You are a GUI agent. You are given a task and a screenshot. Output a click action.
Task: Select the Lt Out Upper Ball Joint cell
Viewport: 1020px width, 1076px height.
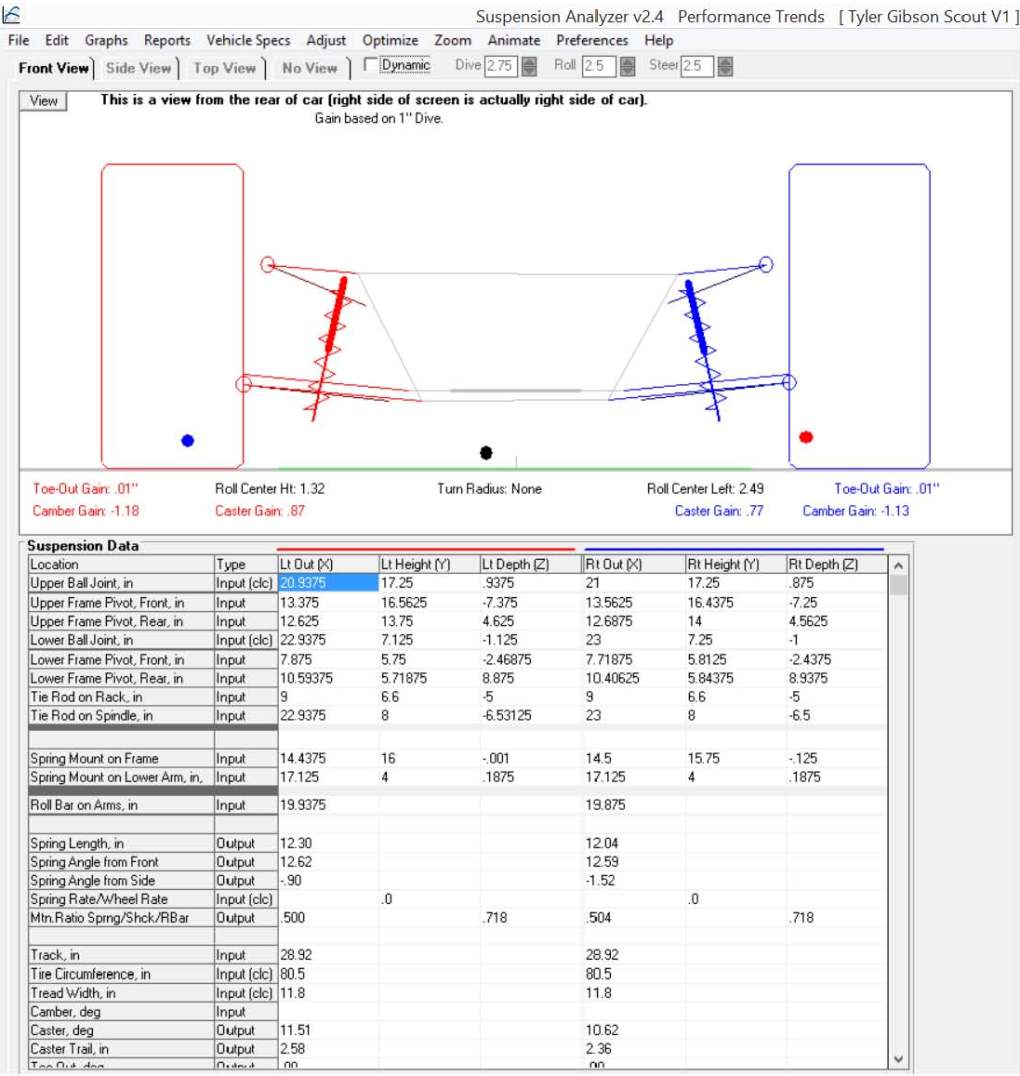pyautogui.click(x=328, y=583)
